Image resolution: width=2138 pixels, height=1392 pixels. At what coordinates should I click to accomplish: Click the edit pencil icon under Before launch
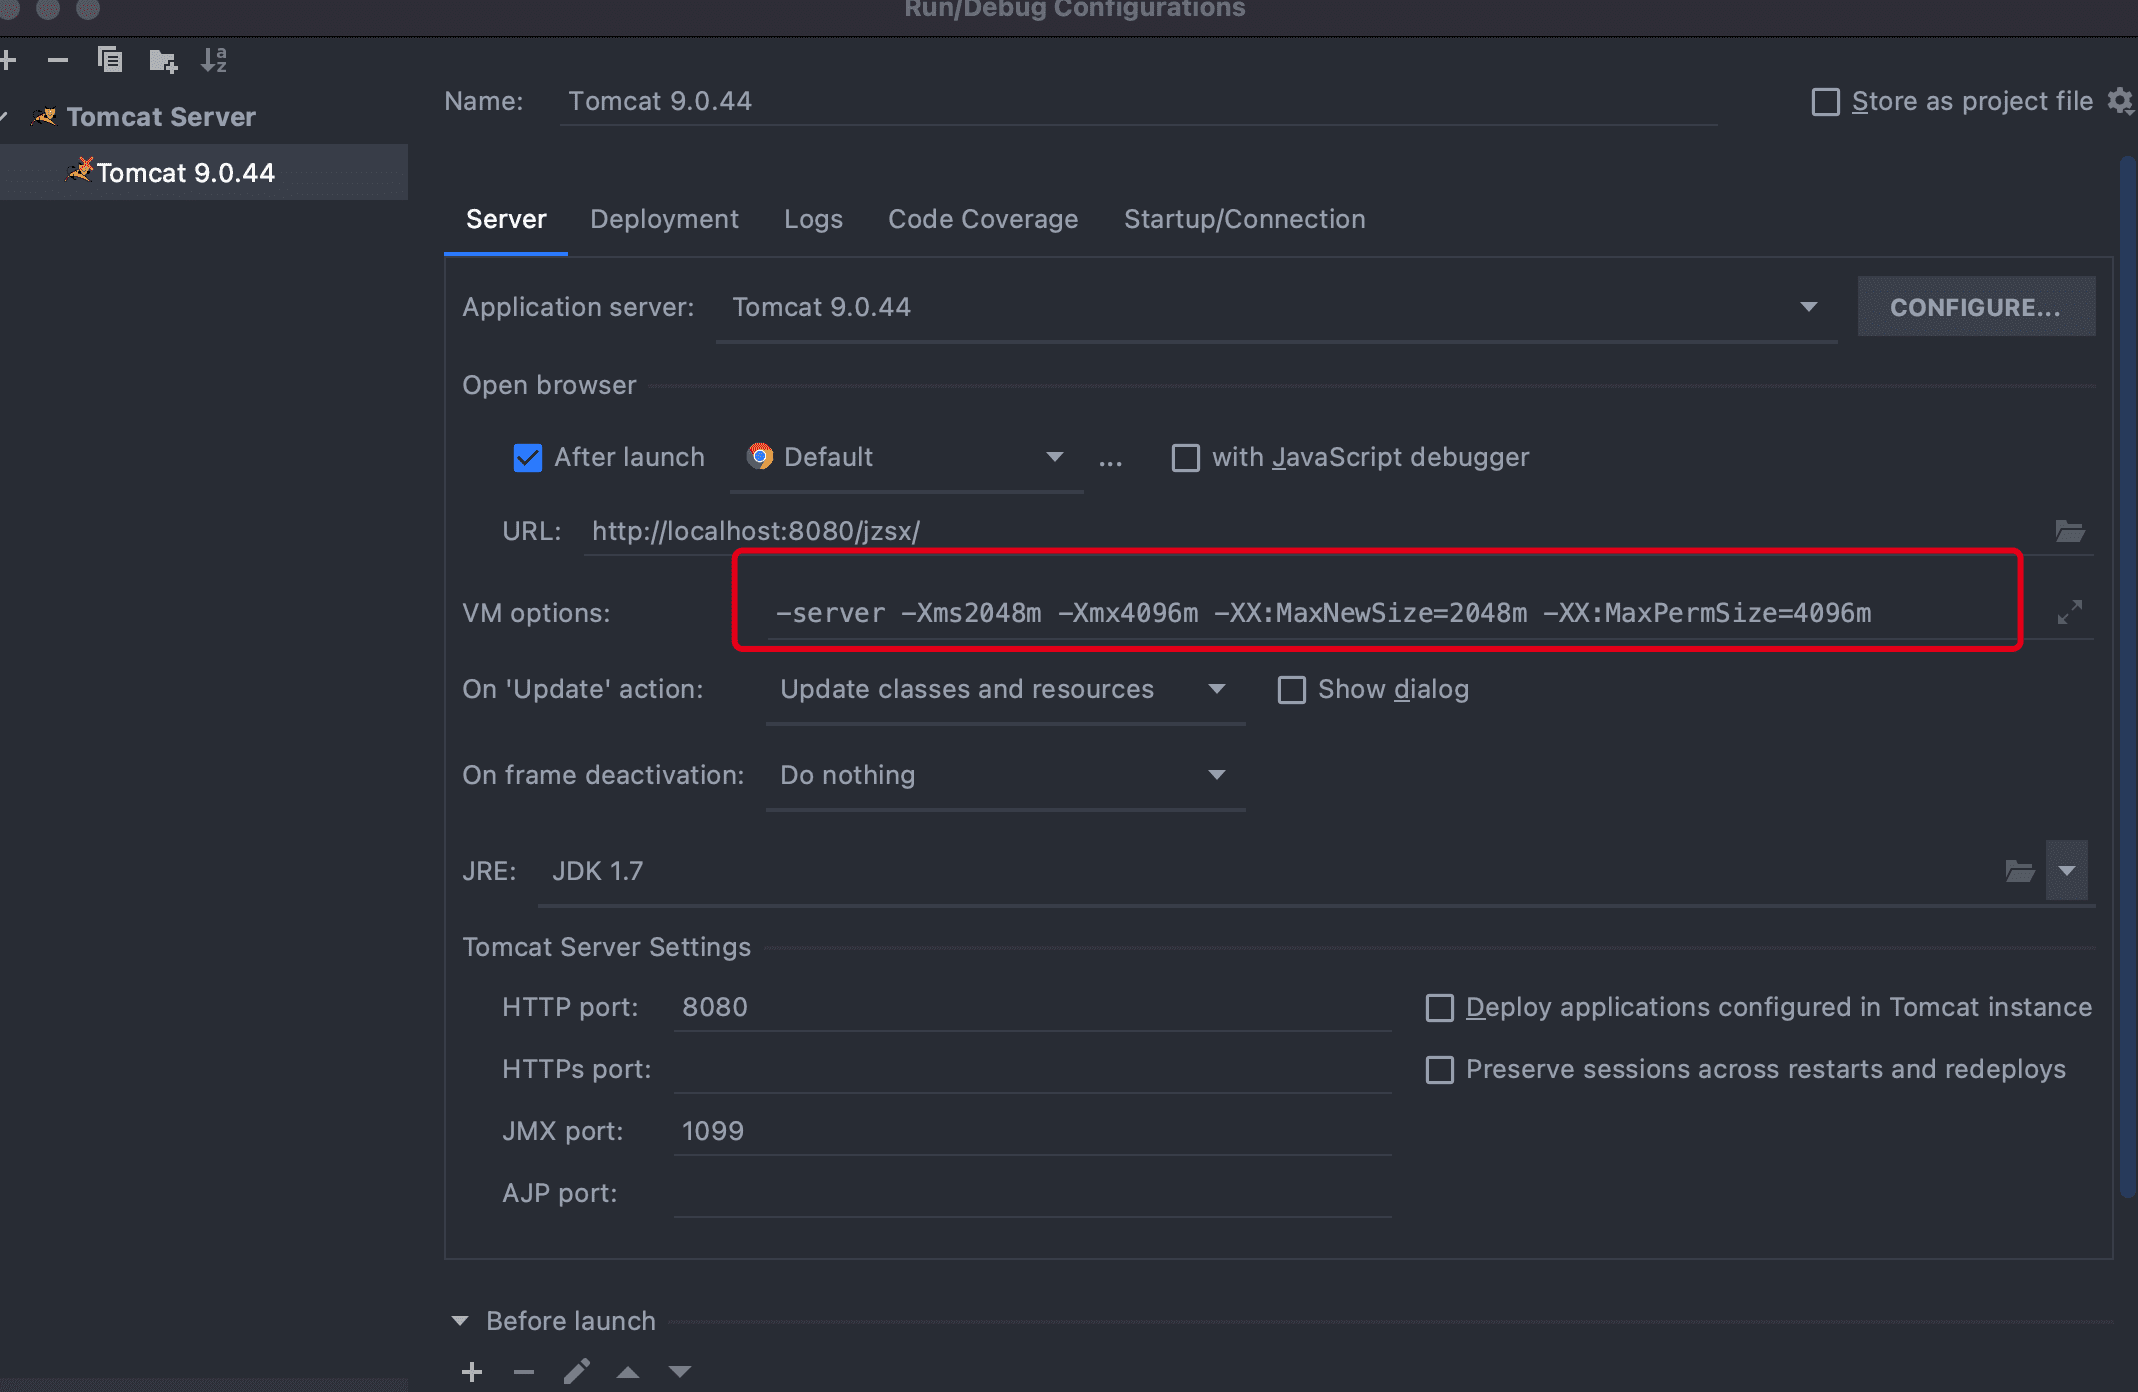point(576,1371)
